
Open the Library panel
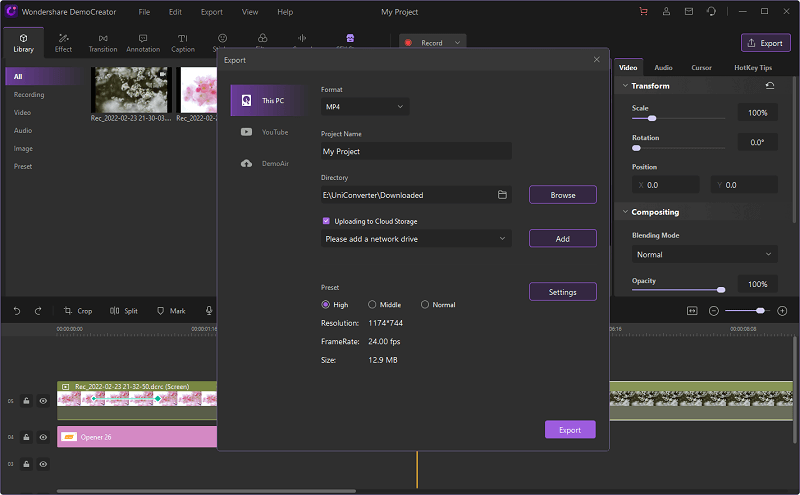click(x=23, y=43)
